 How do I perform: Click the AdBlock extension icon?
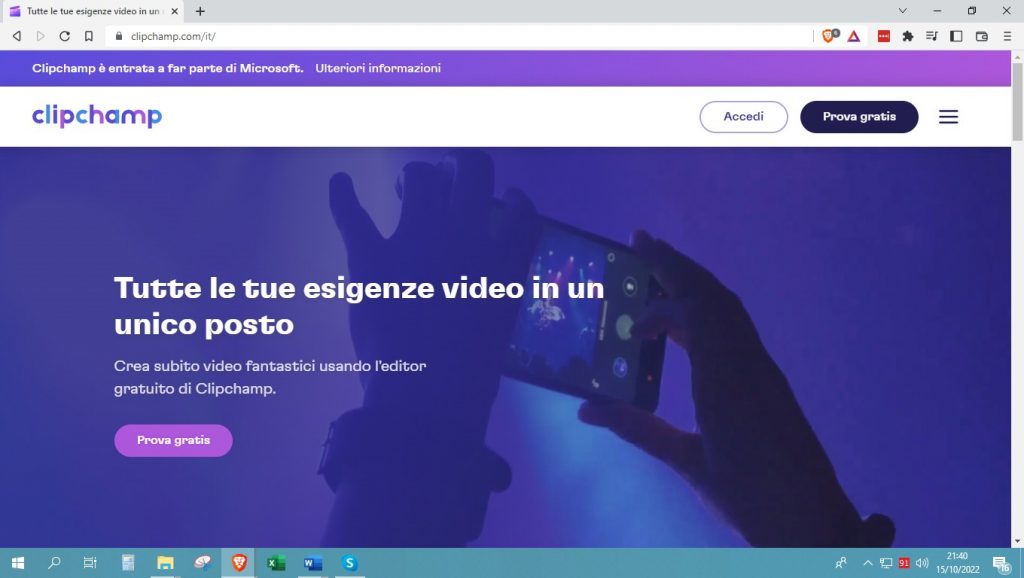point(884,35)
